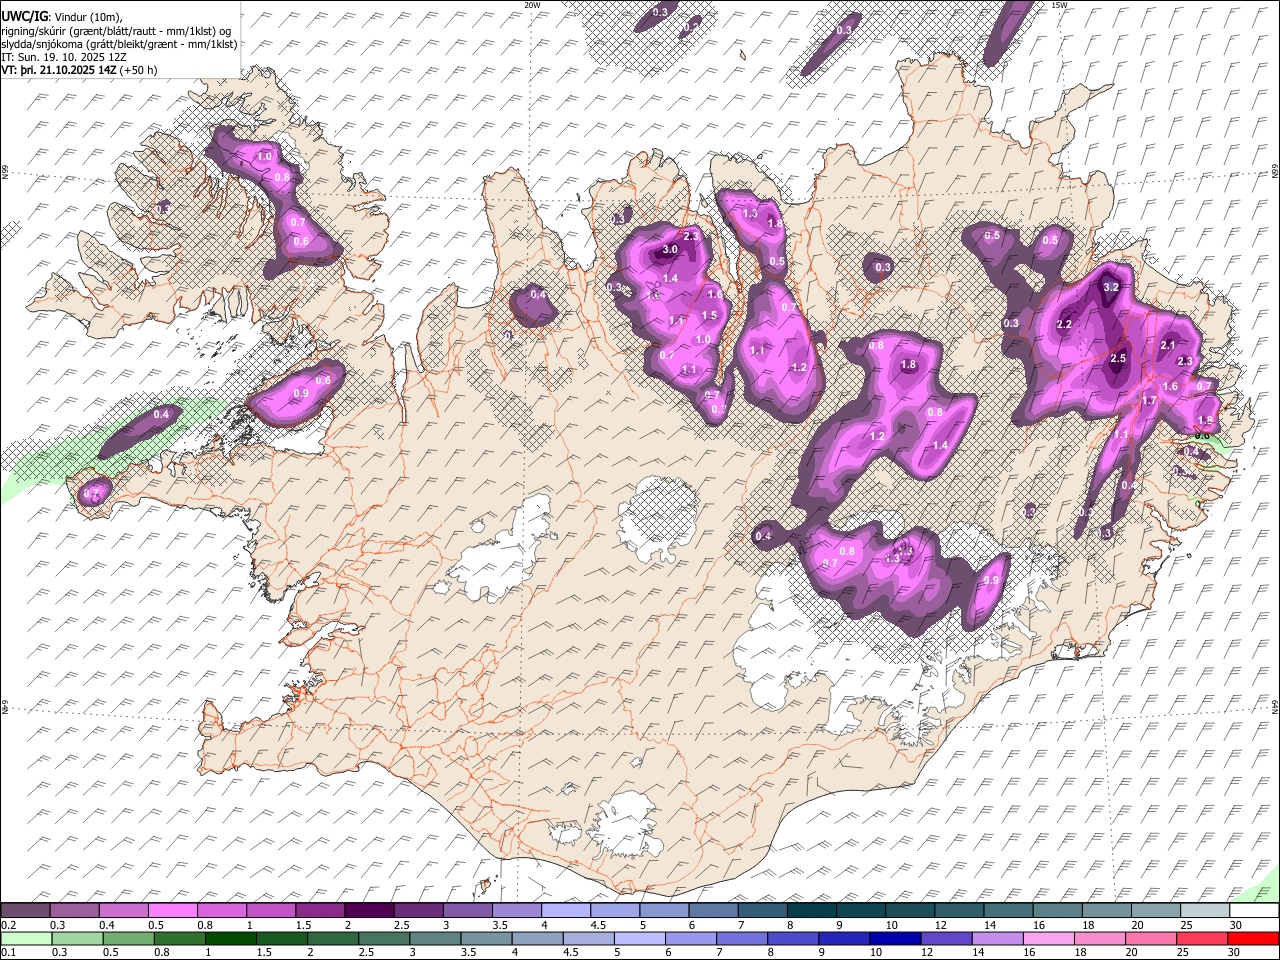Viewport: 1280px width, 960px height.
Task: Click the 2.2 precipitation value on map
Action: tap(1064, 324)
